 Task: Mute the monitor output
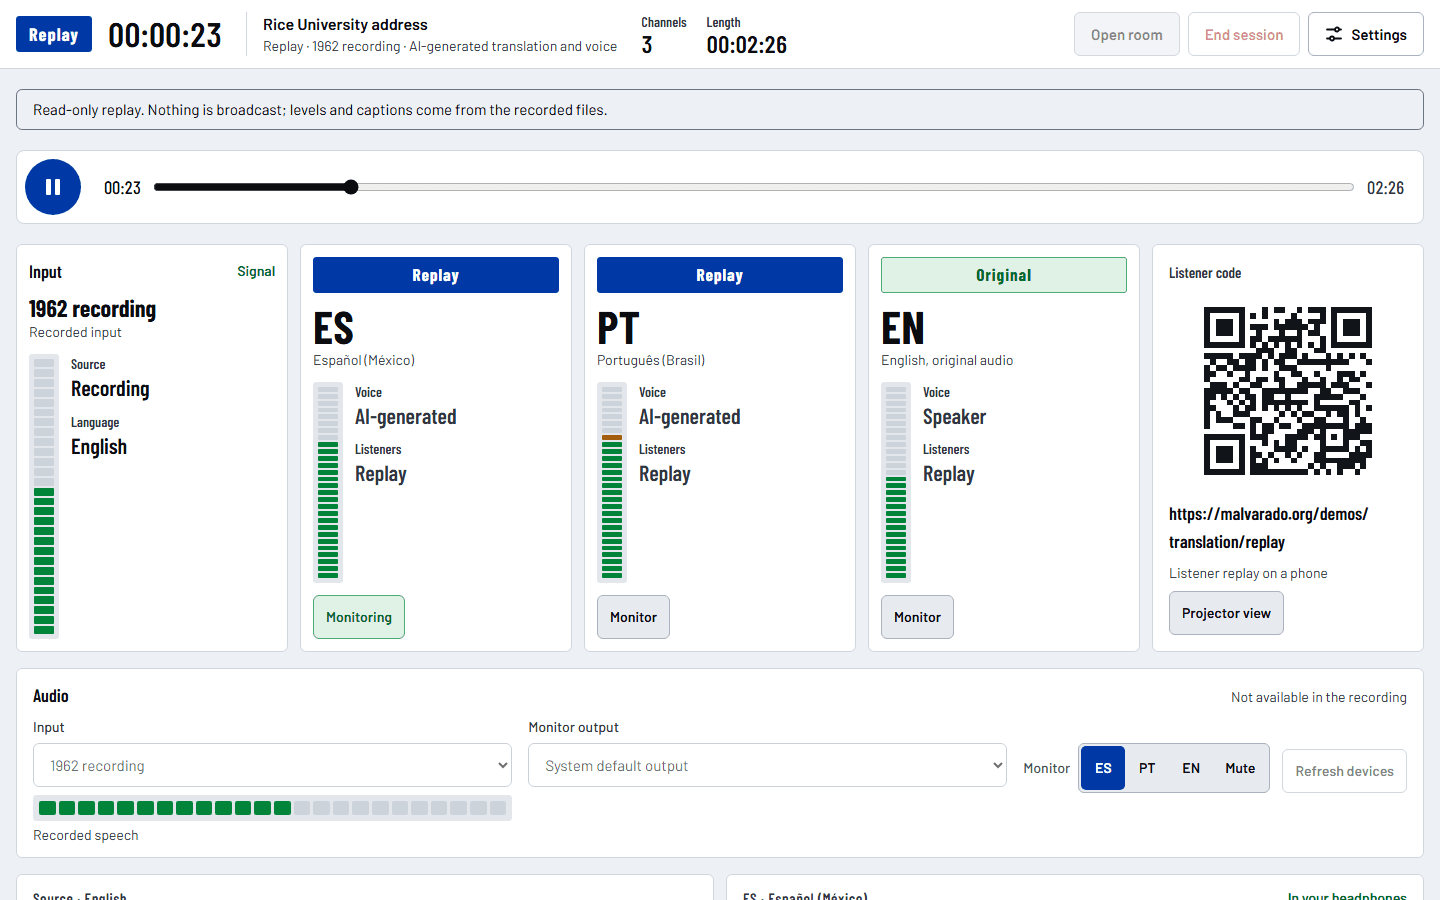click(1240, 768)
